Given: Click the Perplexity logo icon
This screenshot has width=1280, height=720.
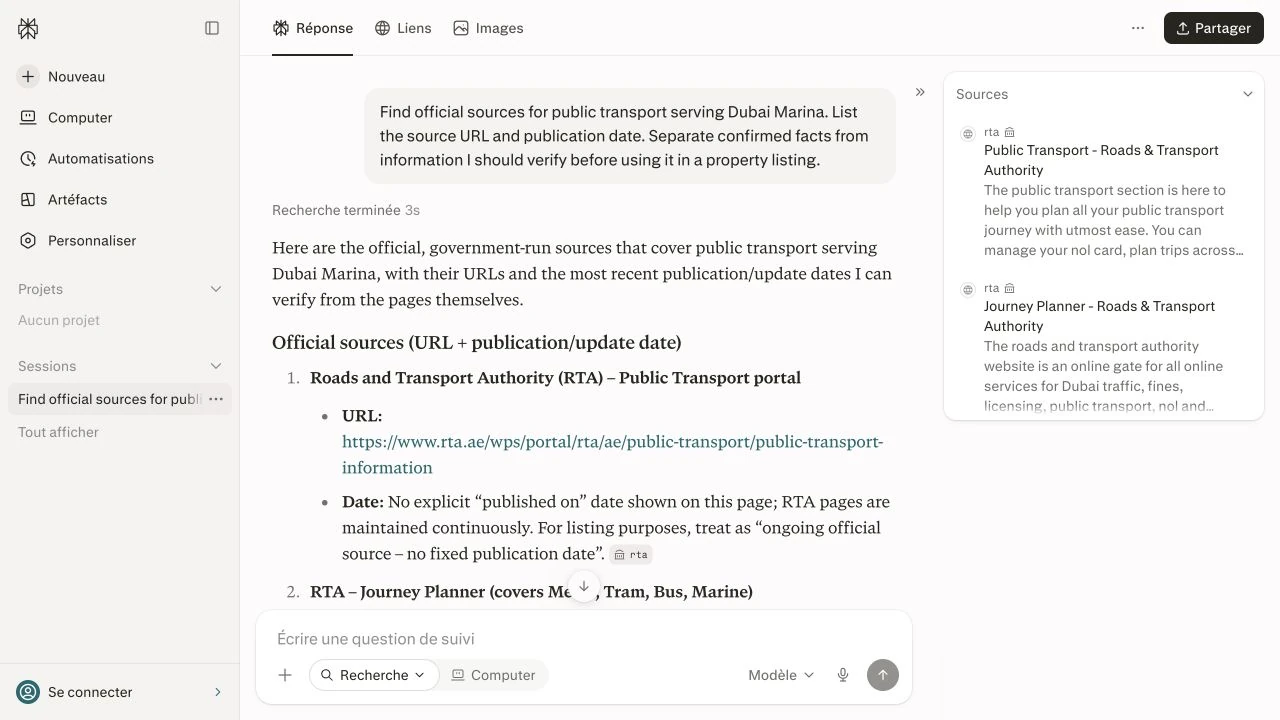Looking at the screenshot, I should [x=28, y=28].
